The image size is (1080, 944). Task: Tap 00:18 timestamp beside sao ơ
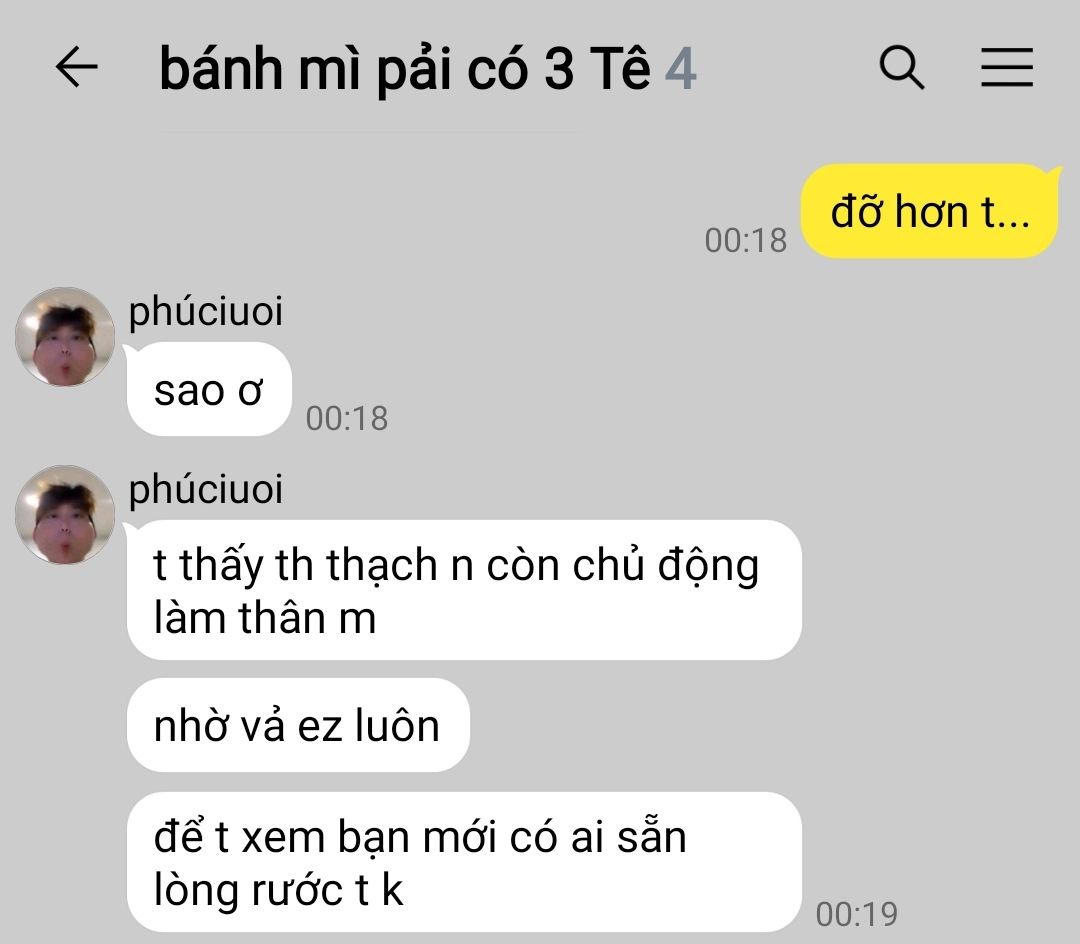[x=346, y=418]
